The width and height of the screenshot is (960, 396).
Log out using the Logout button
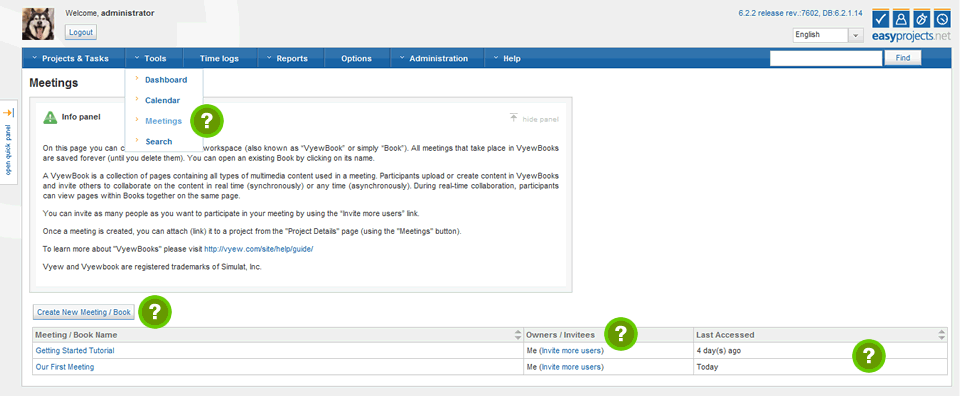(x=81, y=32)
